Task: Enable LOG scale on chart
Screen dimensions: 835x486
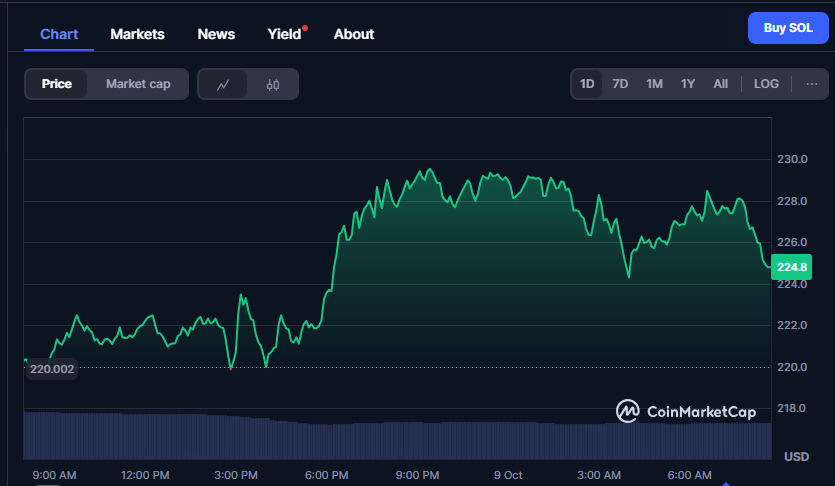Action: point(766,84)
